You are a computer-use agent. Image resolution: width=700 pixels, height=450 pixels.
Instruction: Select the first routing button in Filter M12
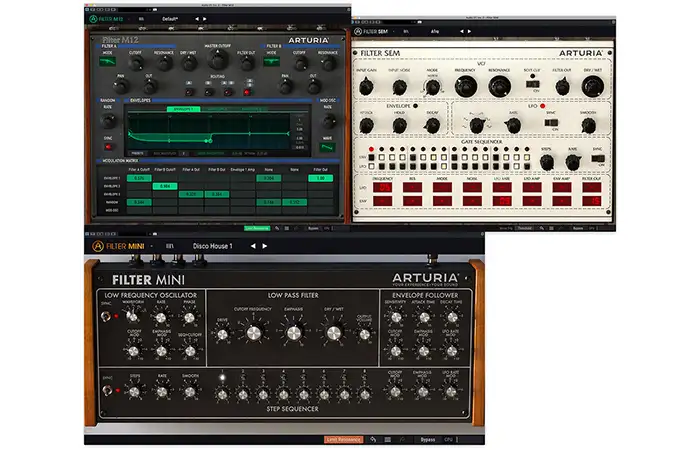click(189, 92)
